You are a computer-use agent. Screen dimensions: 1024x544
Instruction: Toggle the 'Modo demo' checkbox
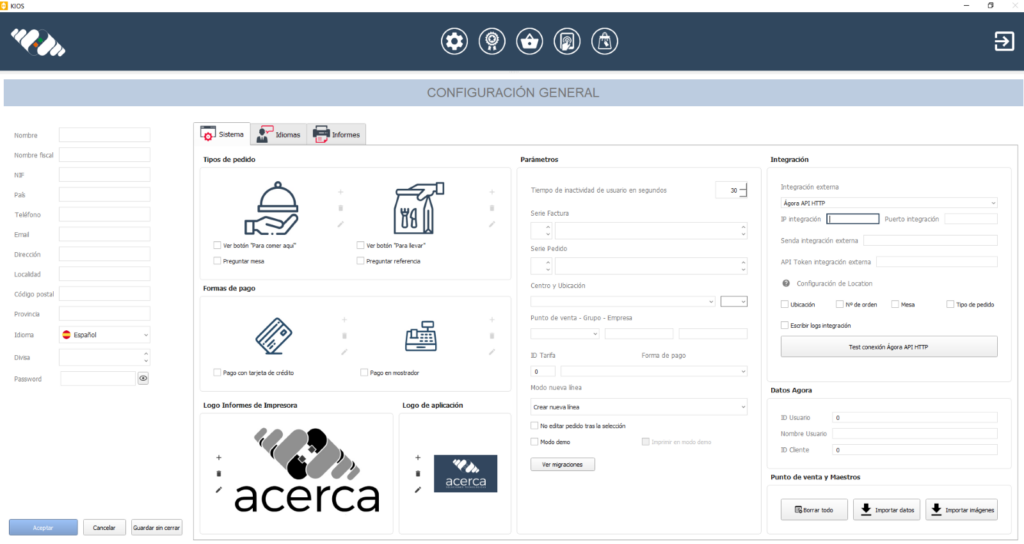click(534, 442)
